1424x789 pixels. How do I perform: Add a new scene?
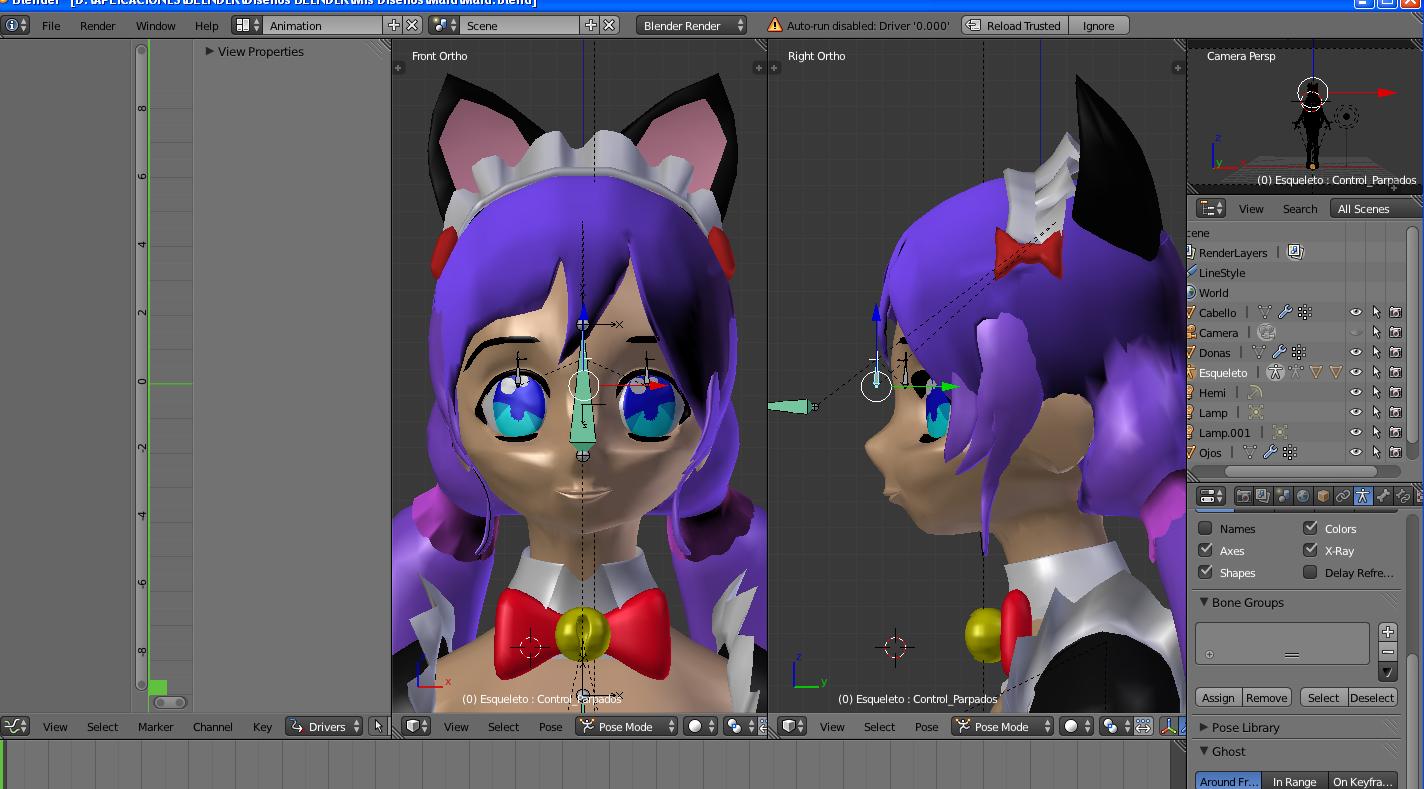(x=591, y=25)
